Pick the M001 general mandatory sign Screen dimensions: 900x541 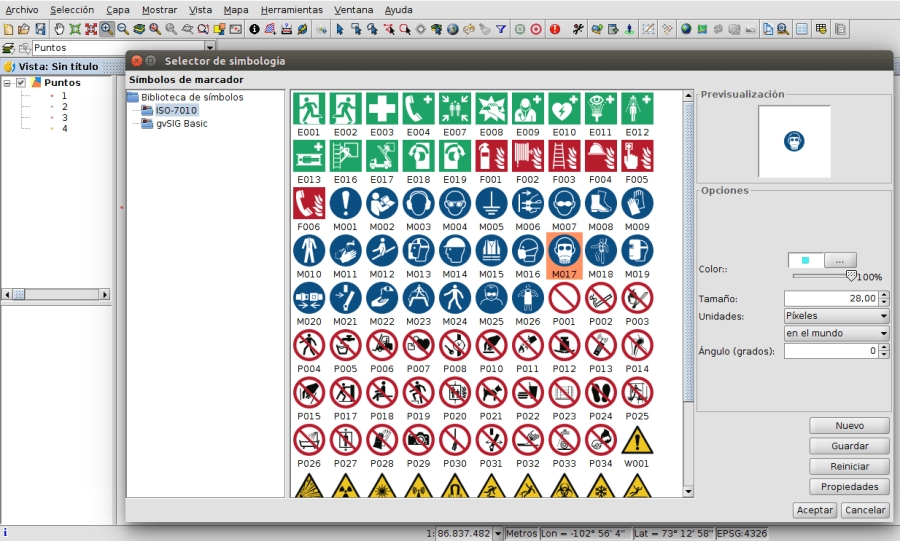coord(345,204)
